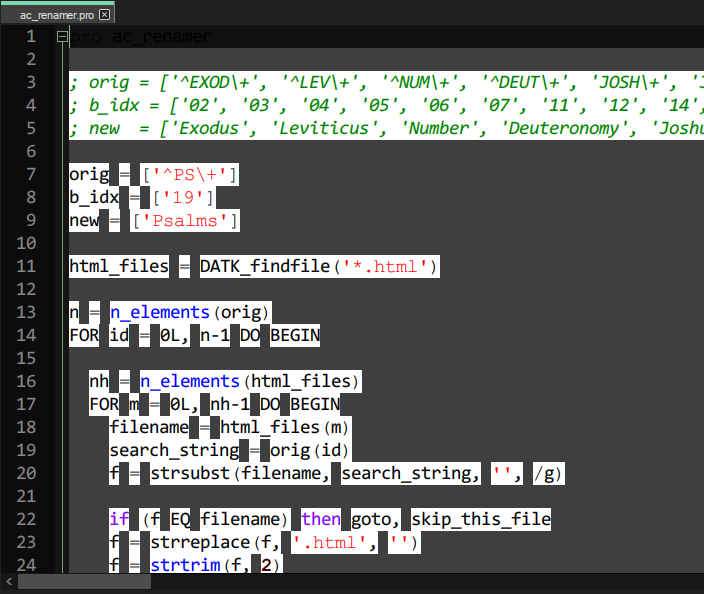Click the '*.html' string argument
The image size is (704, 594).
(x=384, y=267)
